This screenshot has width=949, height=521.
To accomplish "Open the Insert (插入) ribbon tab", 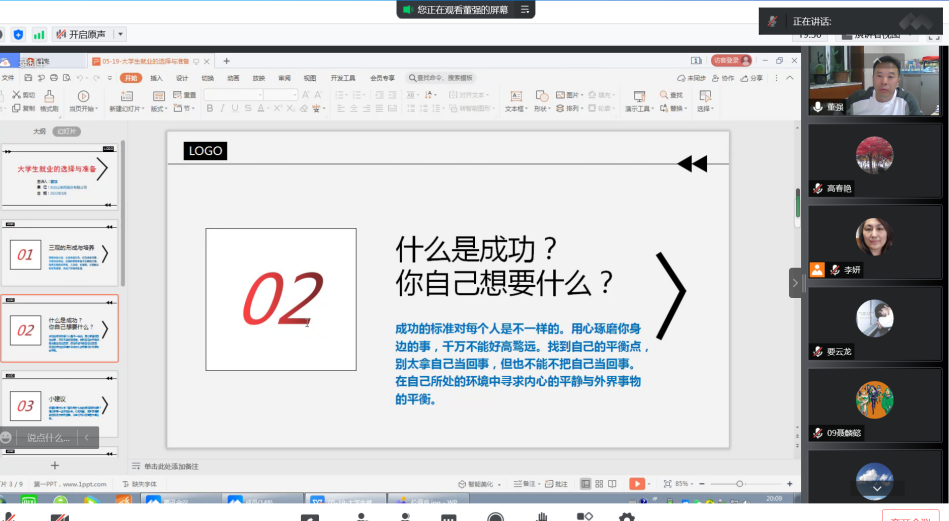I will click(x=156, y=78).
